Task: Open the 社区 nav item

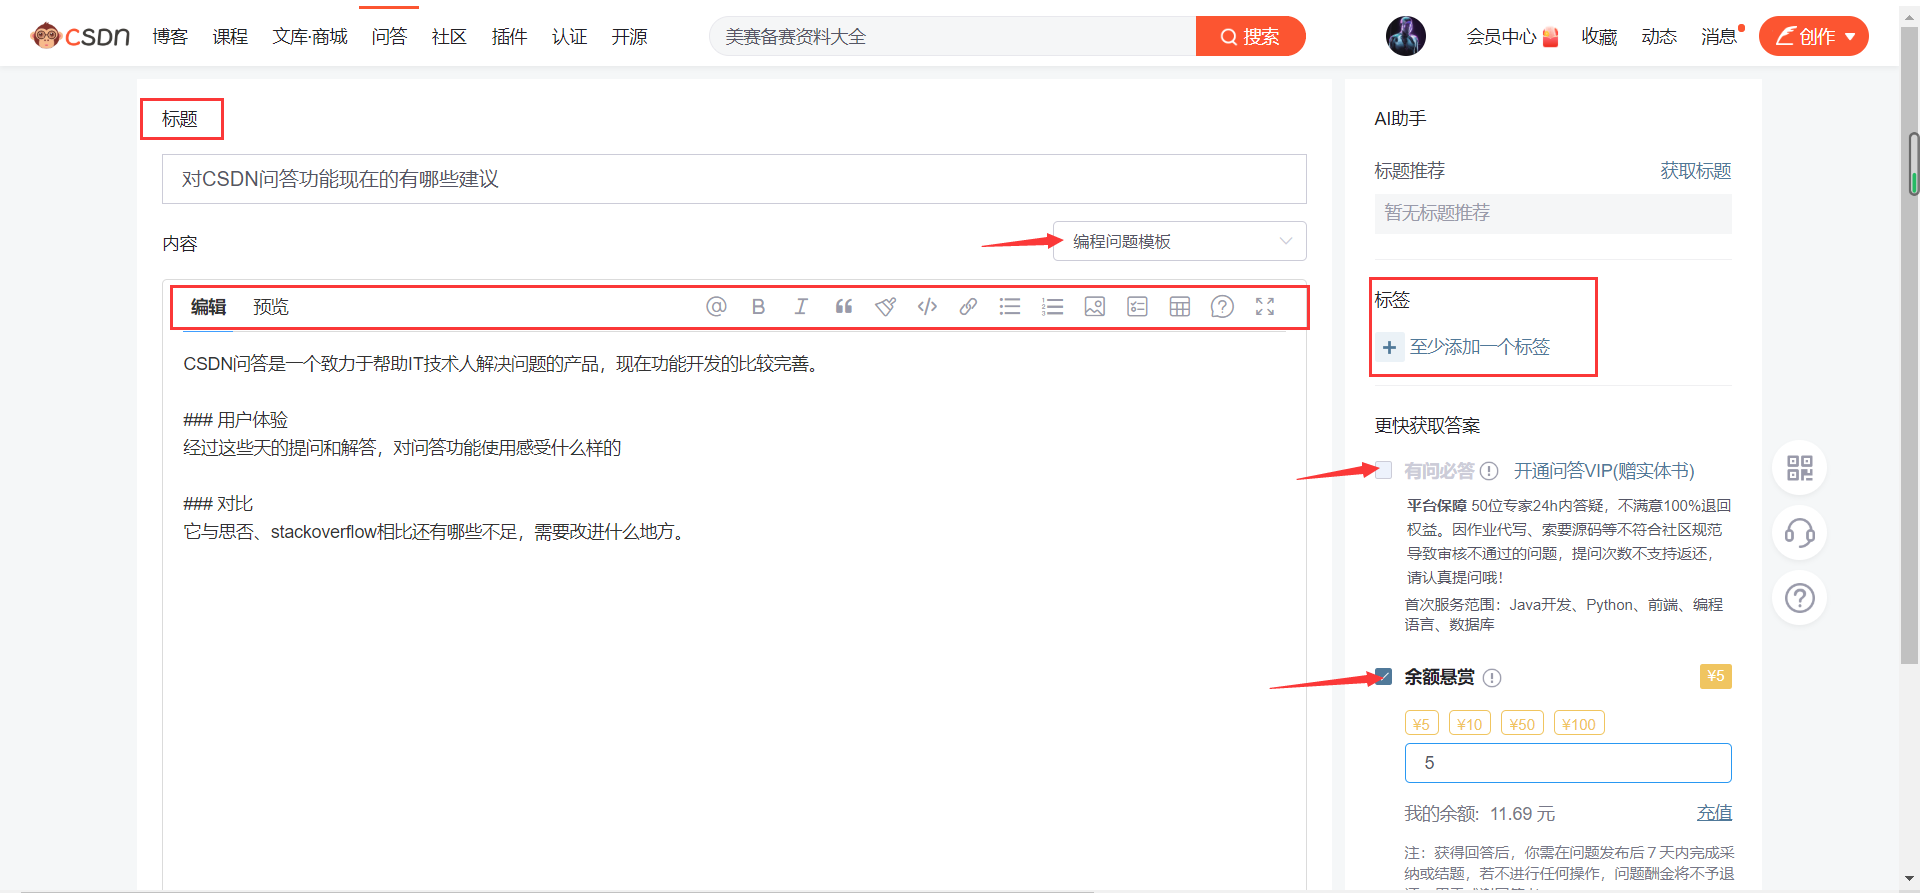Action: pos(449,37)
